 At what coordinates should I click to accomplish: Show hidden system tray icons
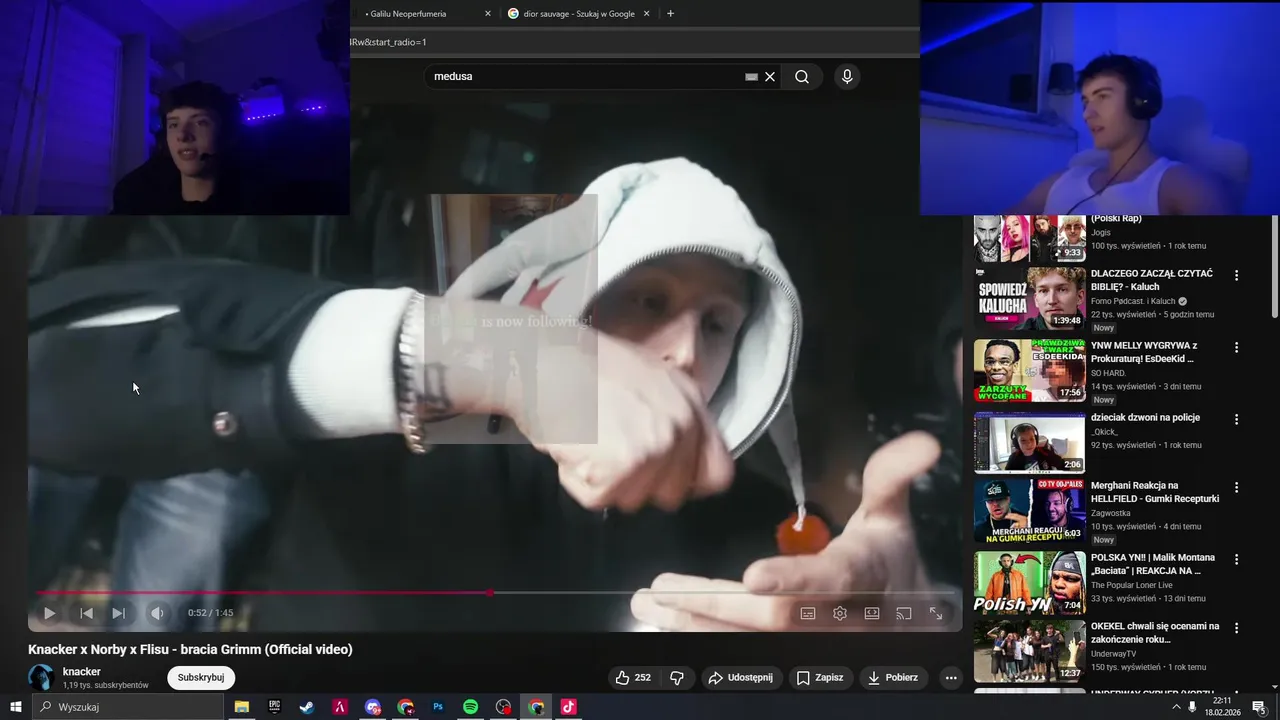1176,707
